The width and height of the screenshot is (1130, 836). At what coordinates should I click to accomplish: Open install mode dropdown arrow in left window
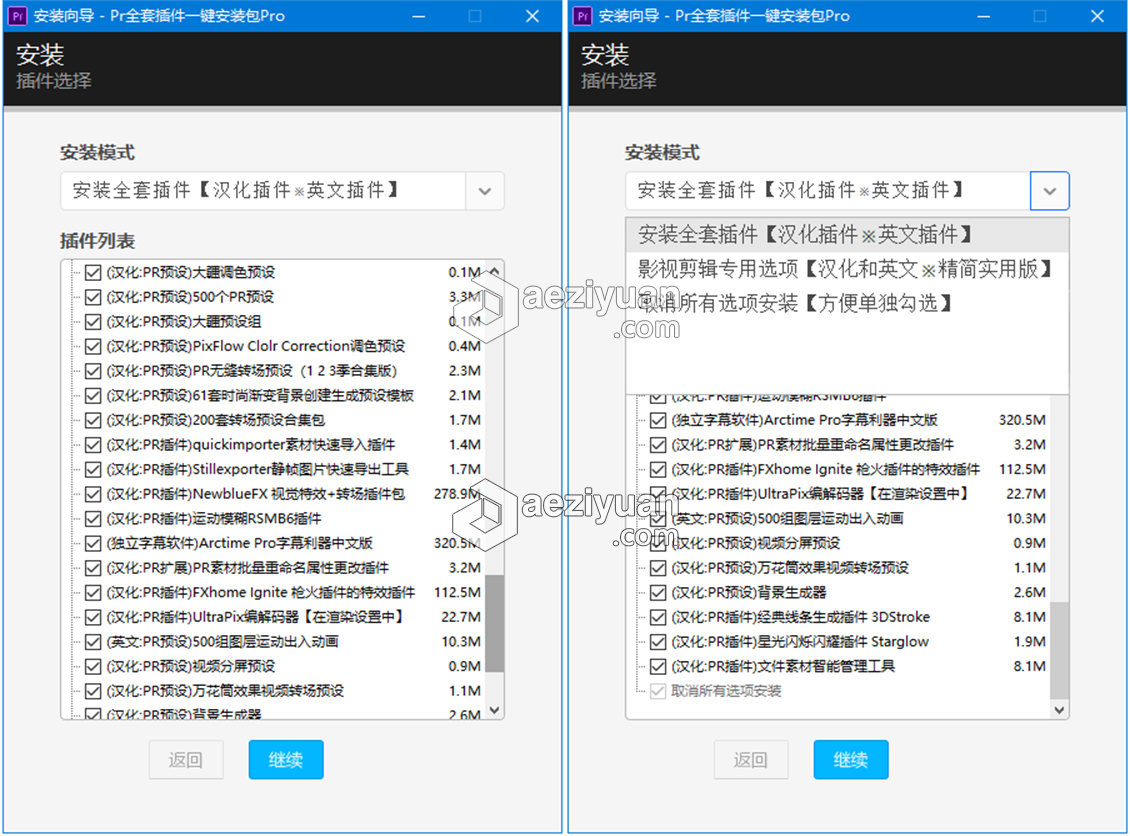(485, 191)
